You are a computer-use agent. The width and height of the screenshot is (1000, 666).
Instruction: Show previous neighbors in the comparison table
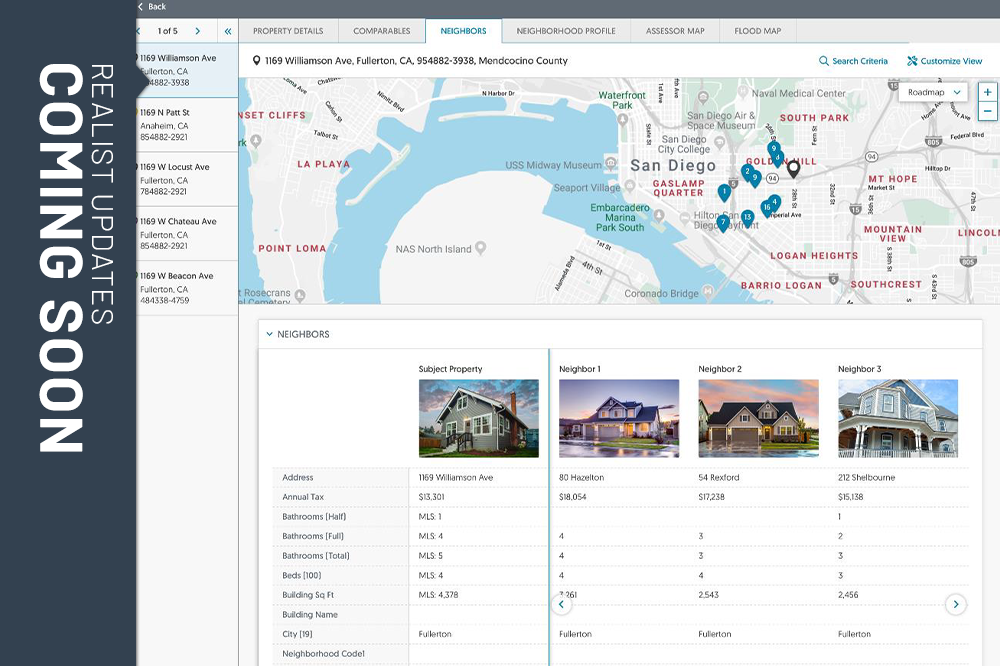pyautogui.click(x=561, y=604)
